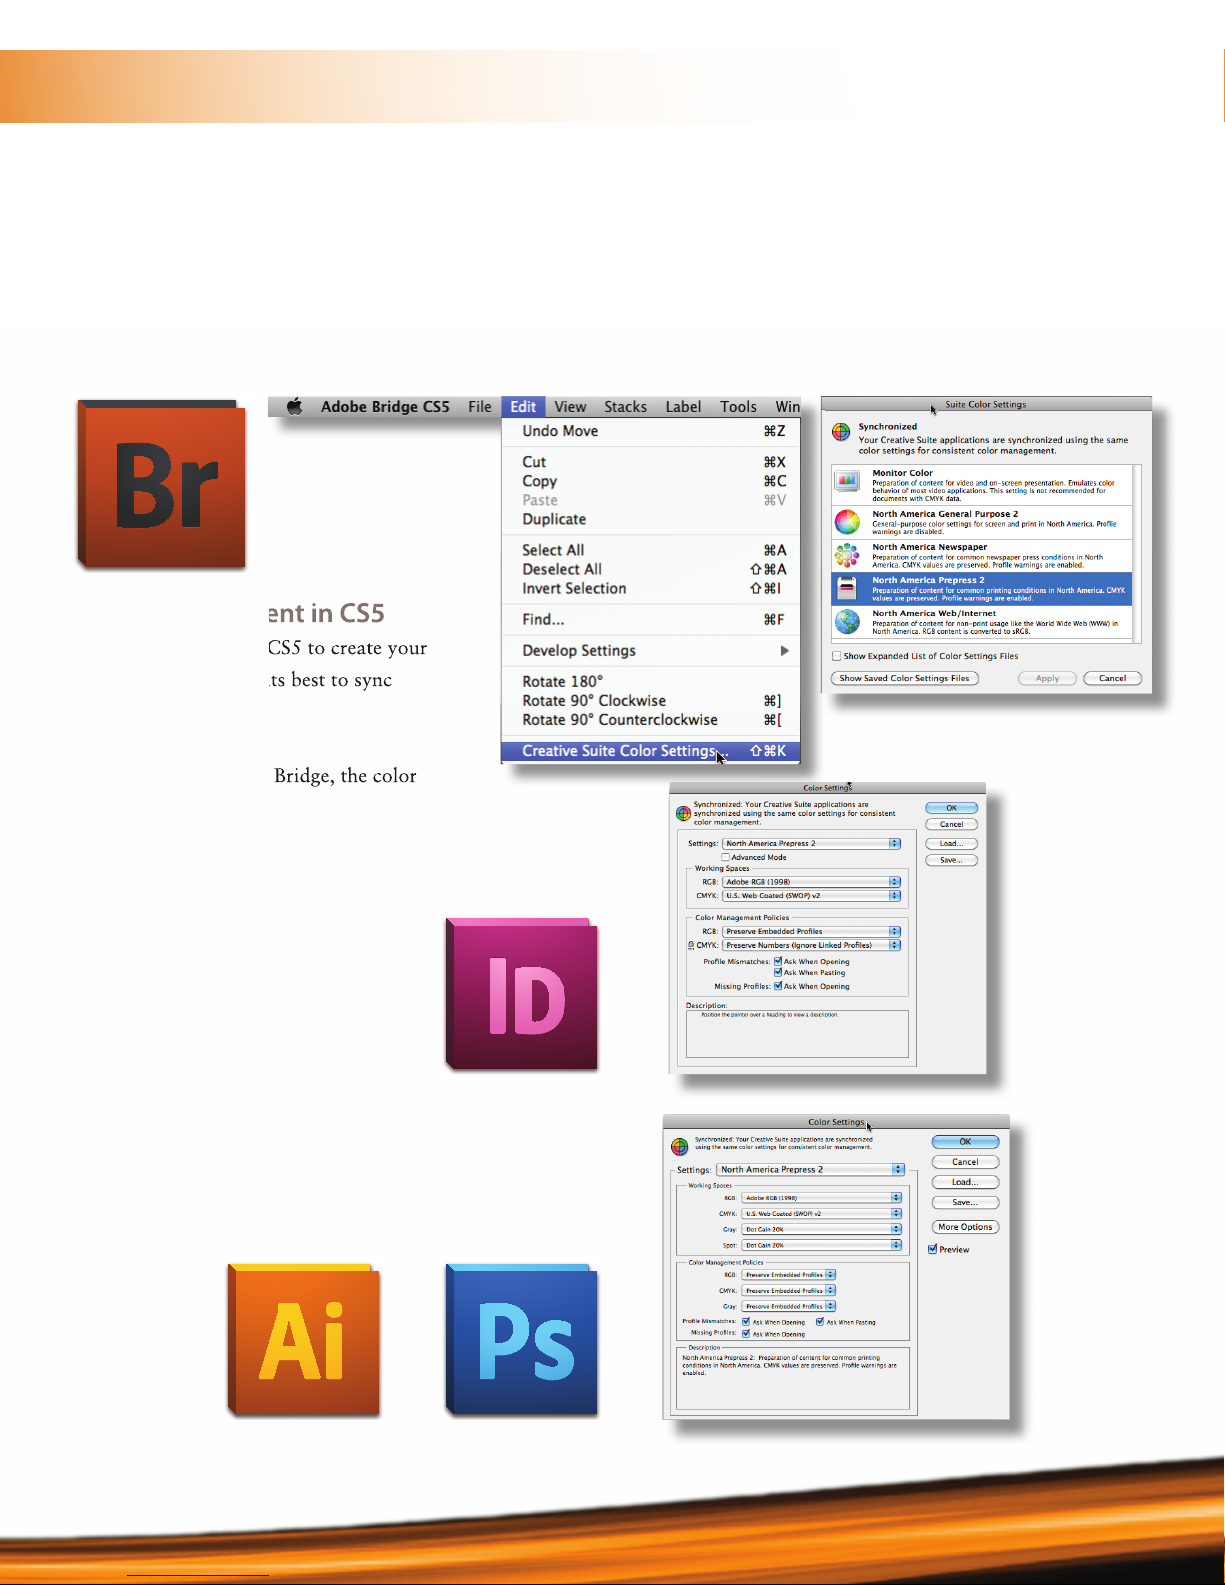Open the Apple menu logo
Viewport: 1225px width, 1585px height.
coord(294,407)
